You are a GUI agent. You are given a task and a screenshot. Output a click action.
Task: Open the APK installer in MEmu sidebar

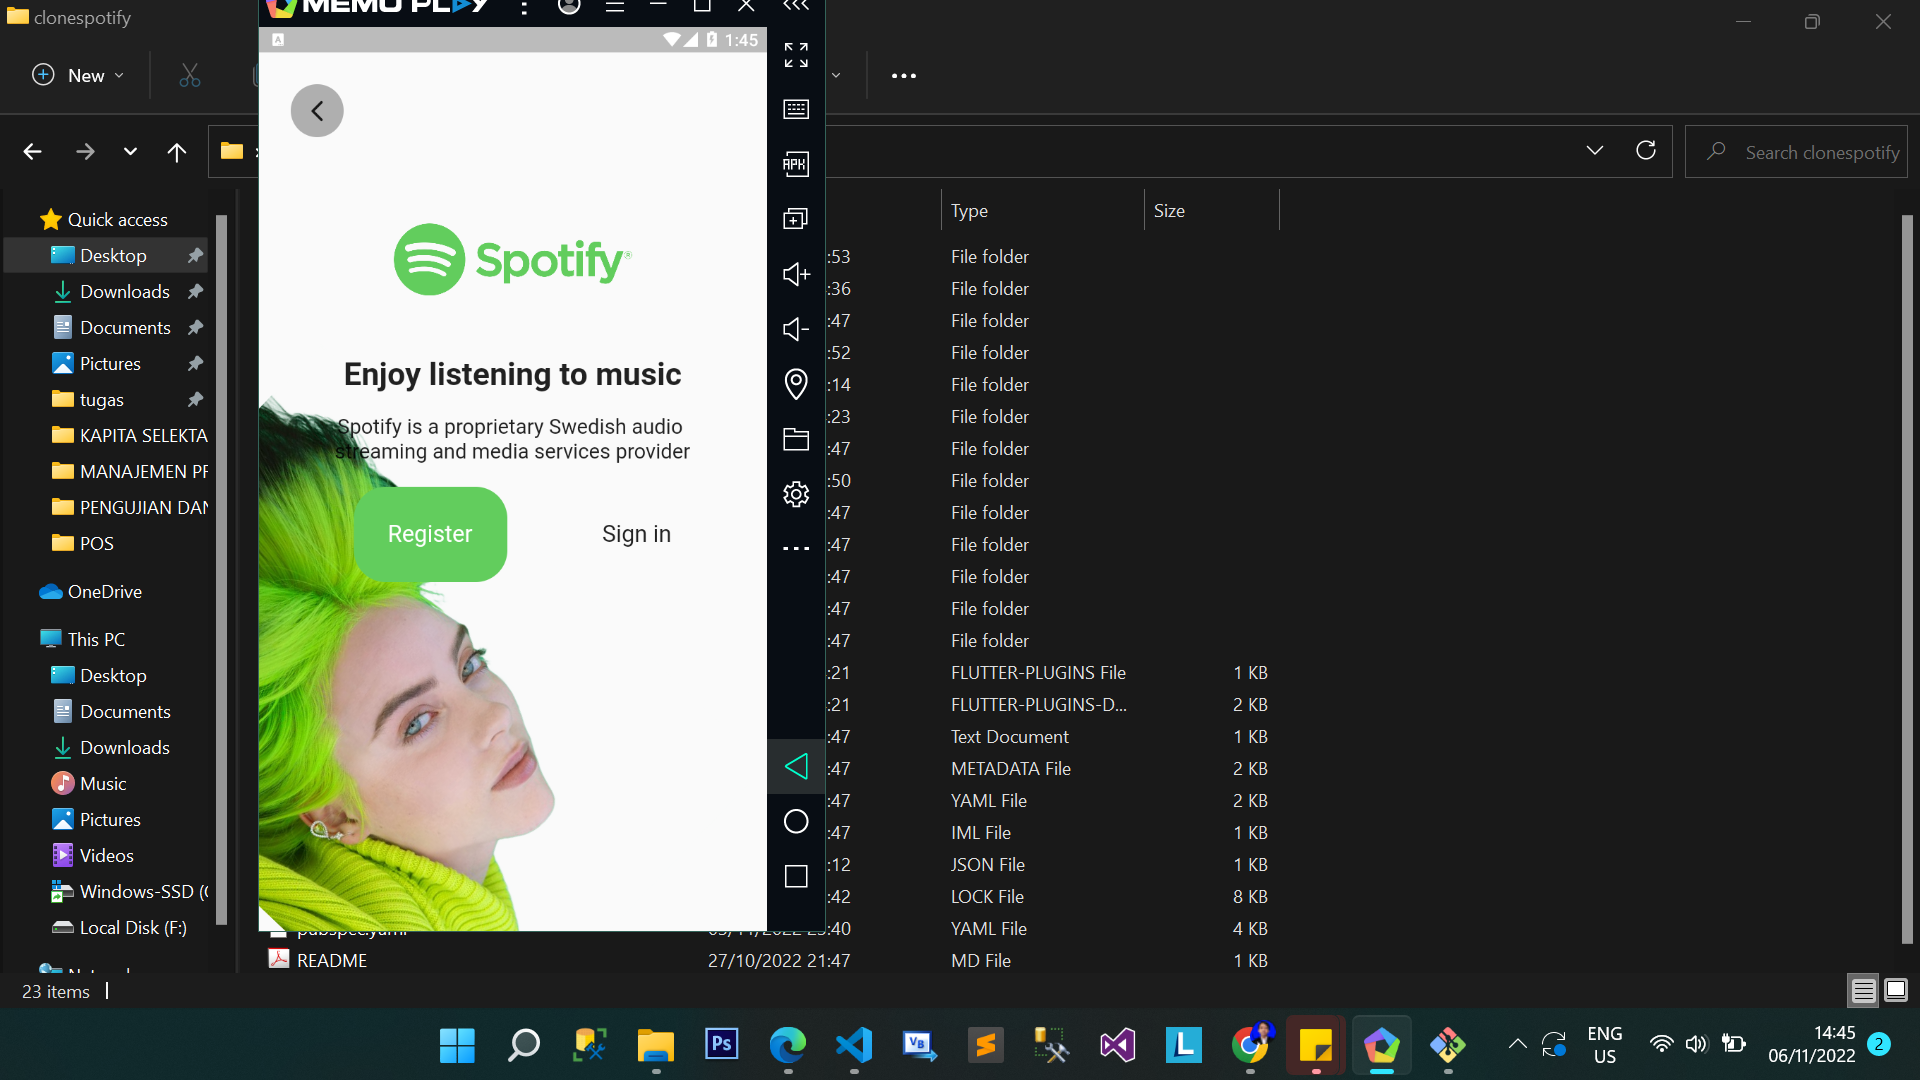coord(796,163)
